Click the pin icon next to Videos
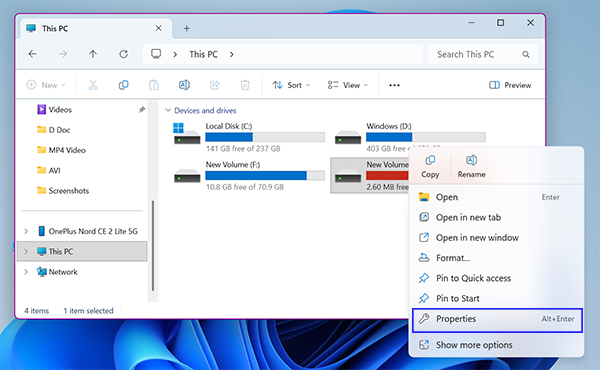 click(142, 110)
